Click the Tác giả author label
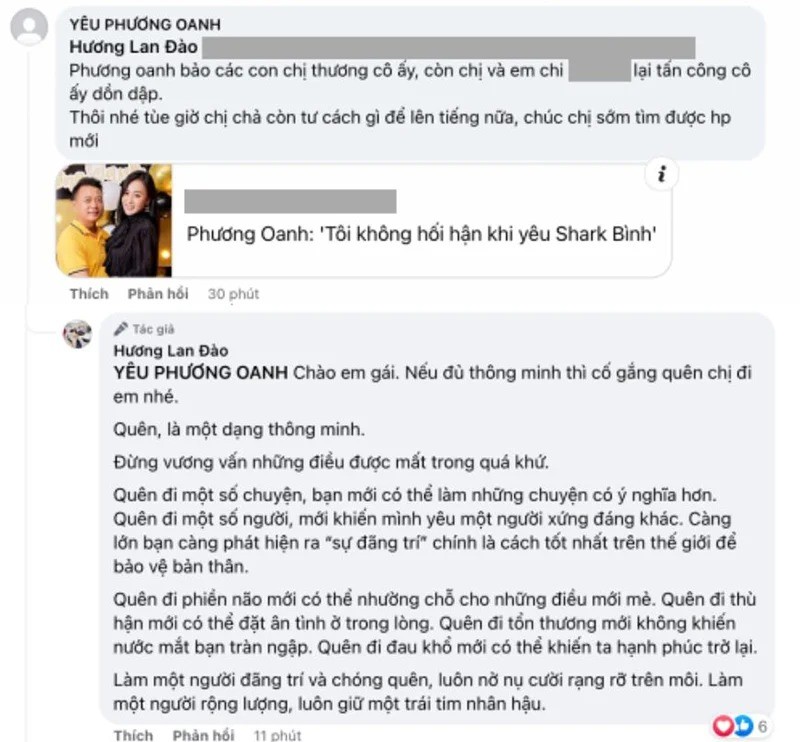 point(154,329)
